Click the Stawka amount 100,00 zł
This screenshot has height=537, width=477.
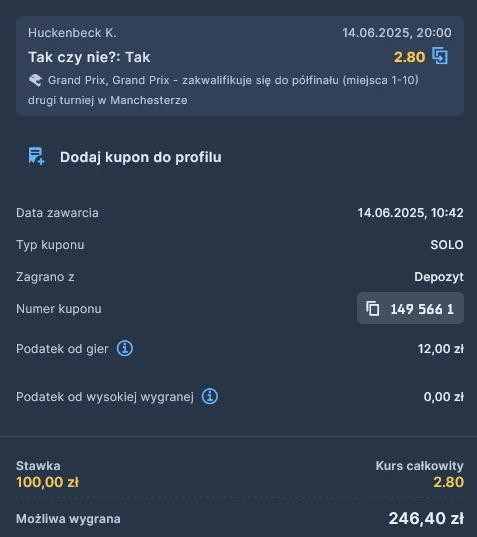click(47, 482)
